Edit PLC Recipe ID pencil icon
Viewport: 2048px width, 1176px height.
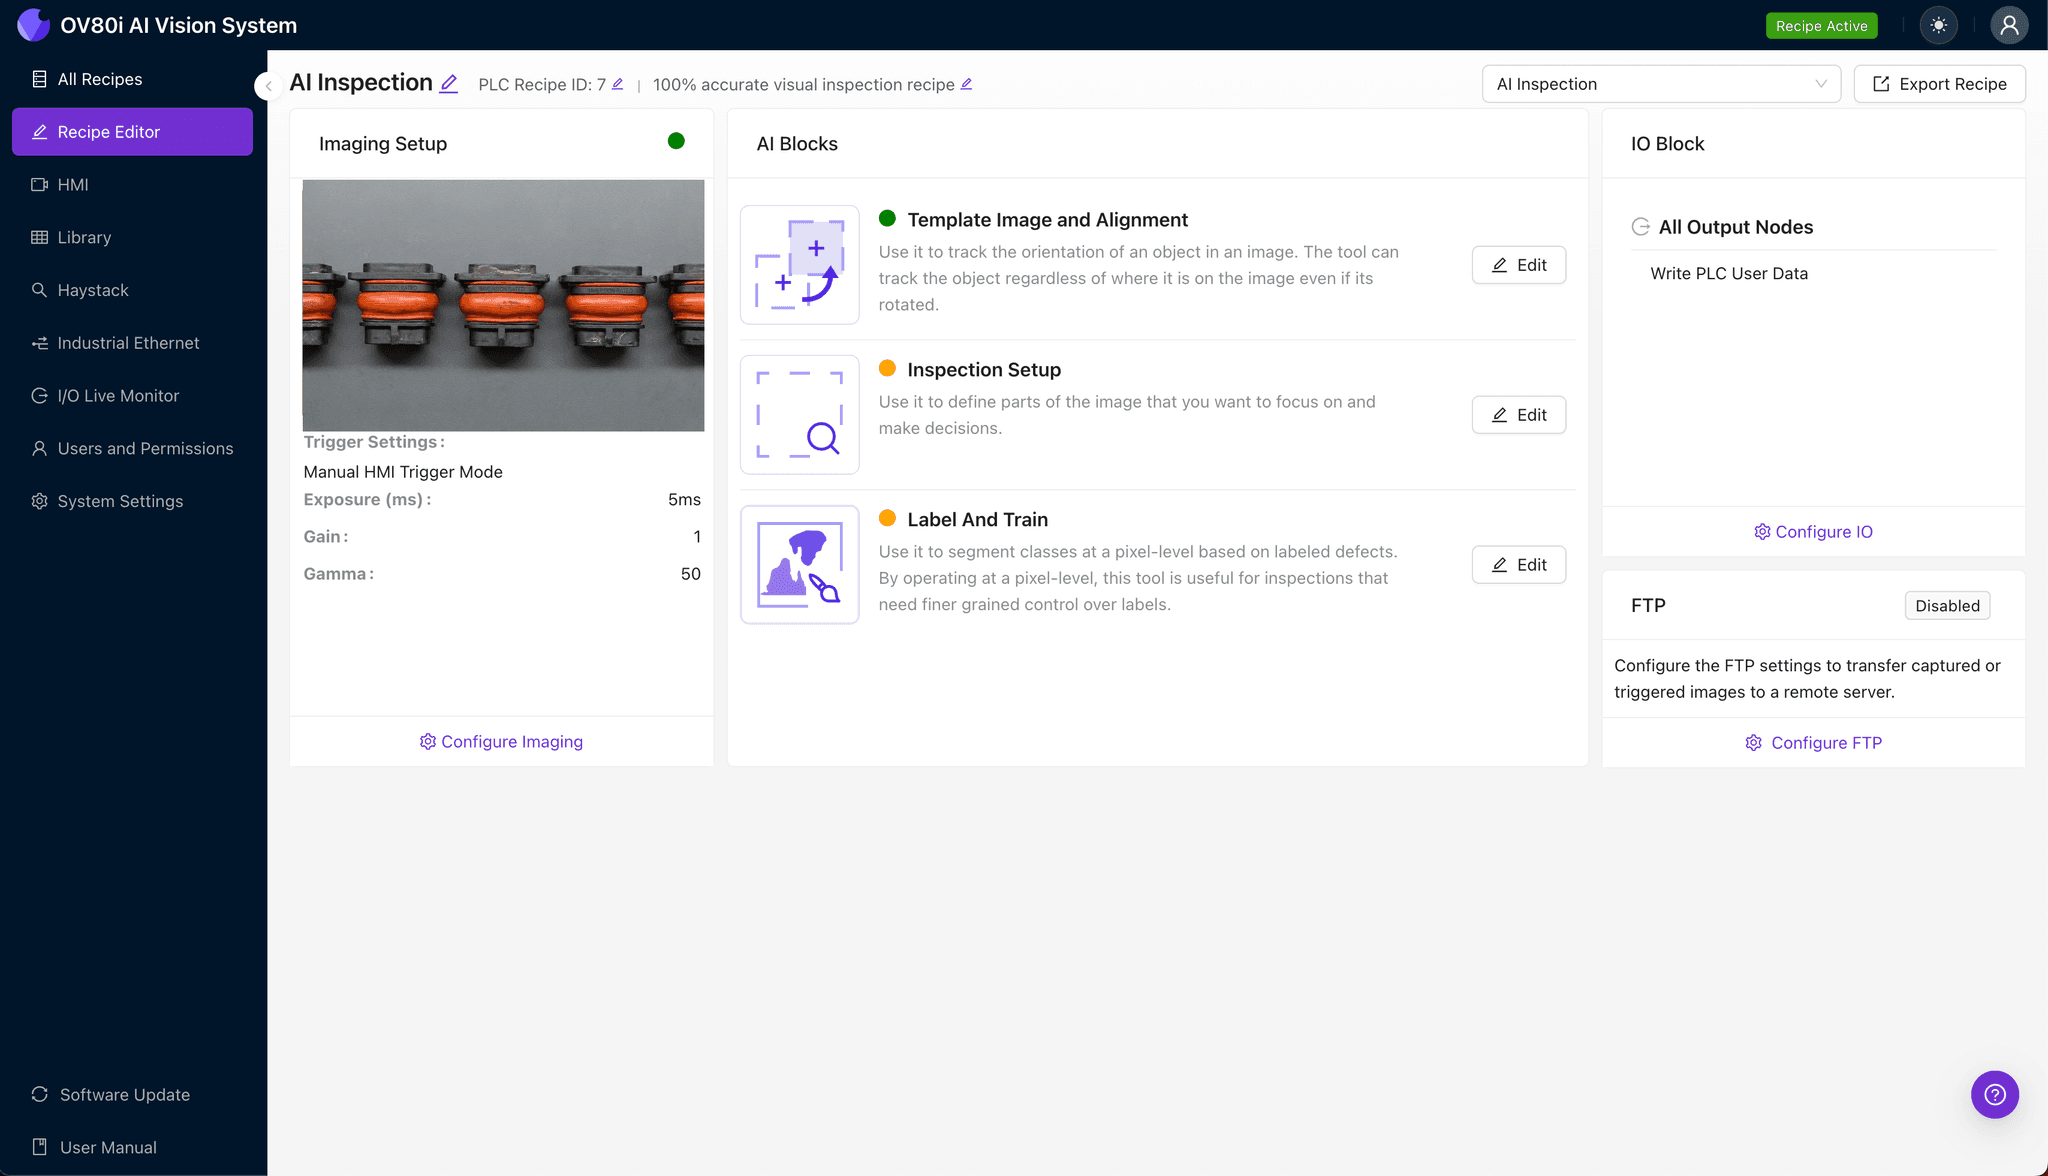pyautogui.click(x=618, y=84)
